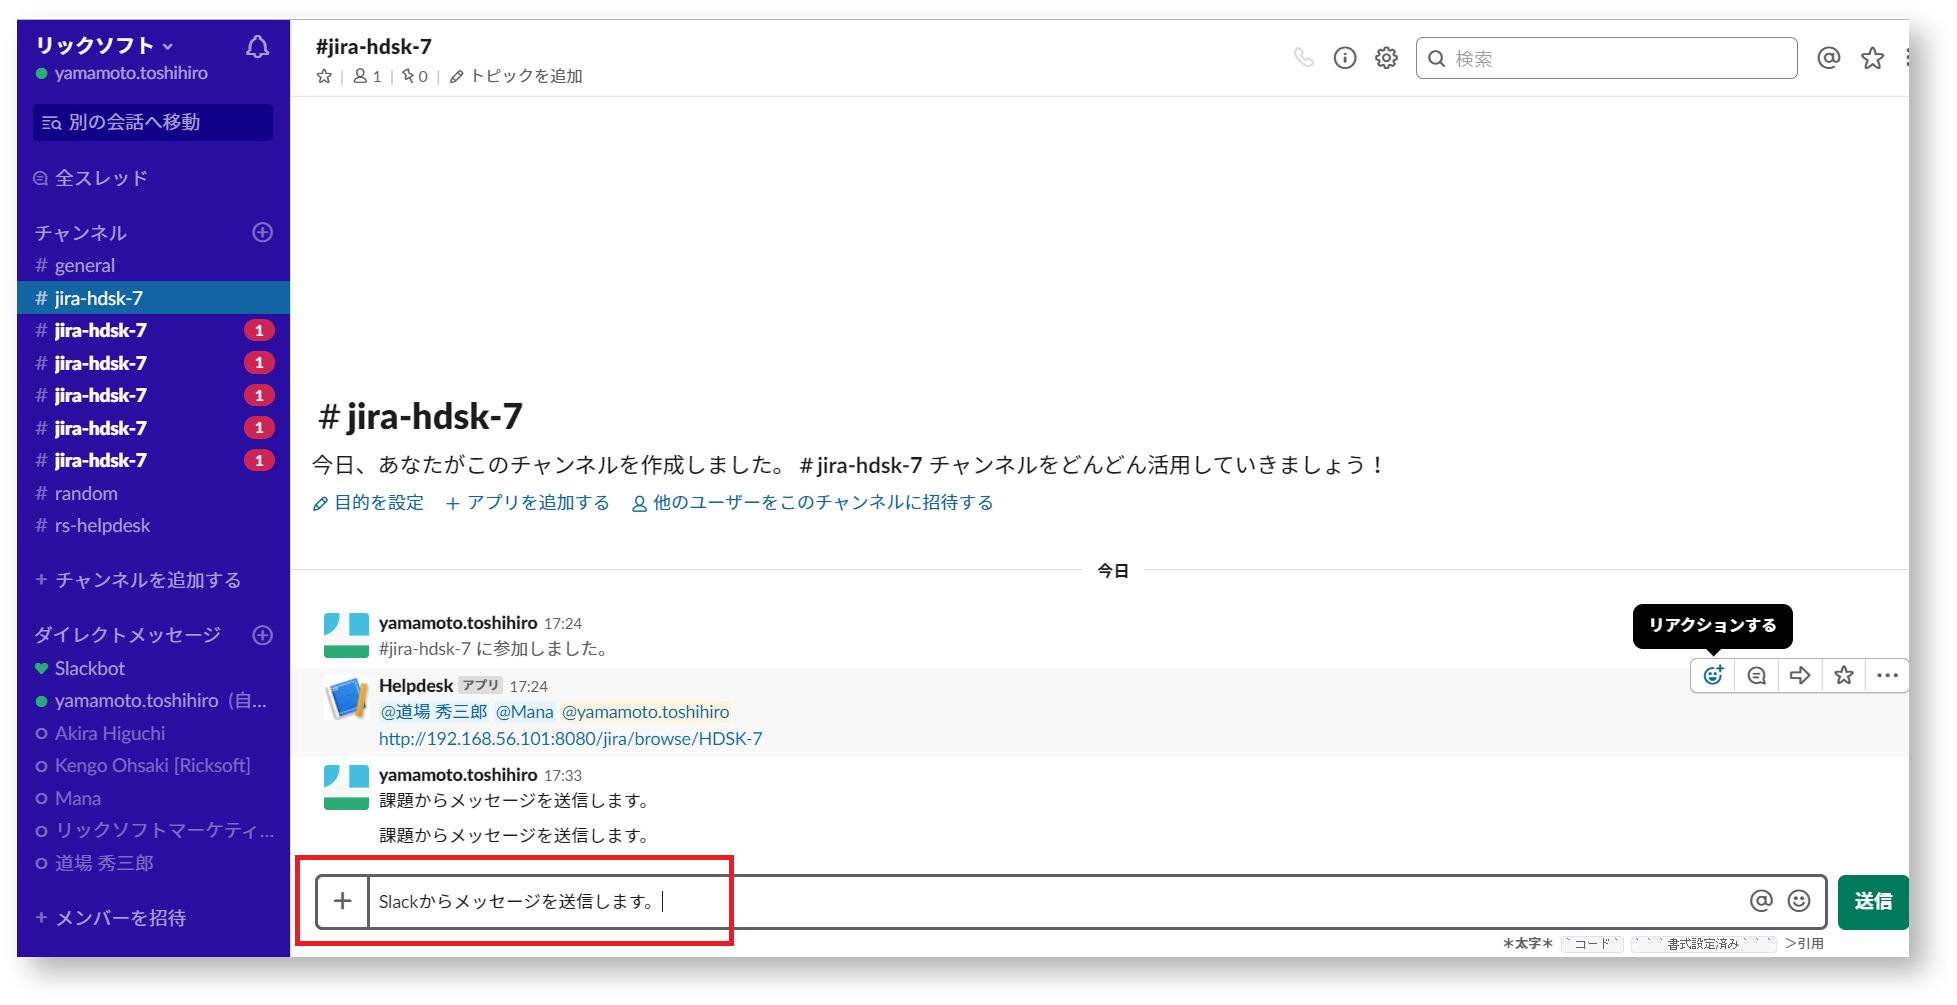Click 他のユーザーをこのチャンネルに招待する
This screenshot has height=1005, width=1957.
pos(812,502)
